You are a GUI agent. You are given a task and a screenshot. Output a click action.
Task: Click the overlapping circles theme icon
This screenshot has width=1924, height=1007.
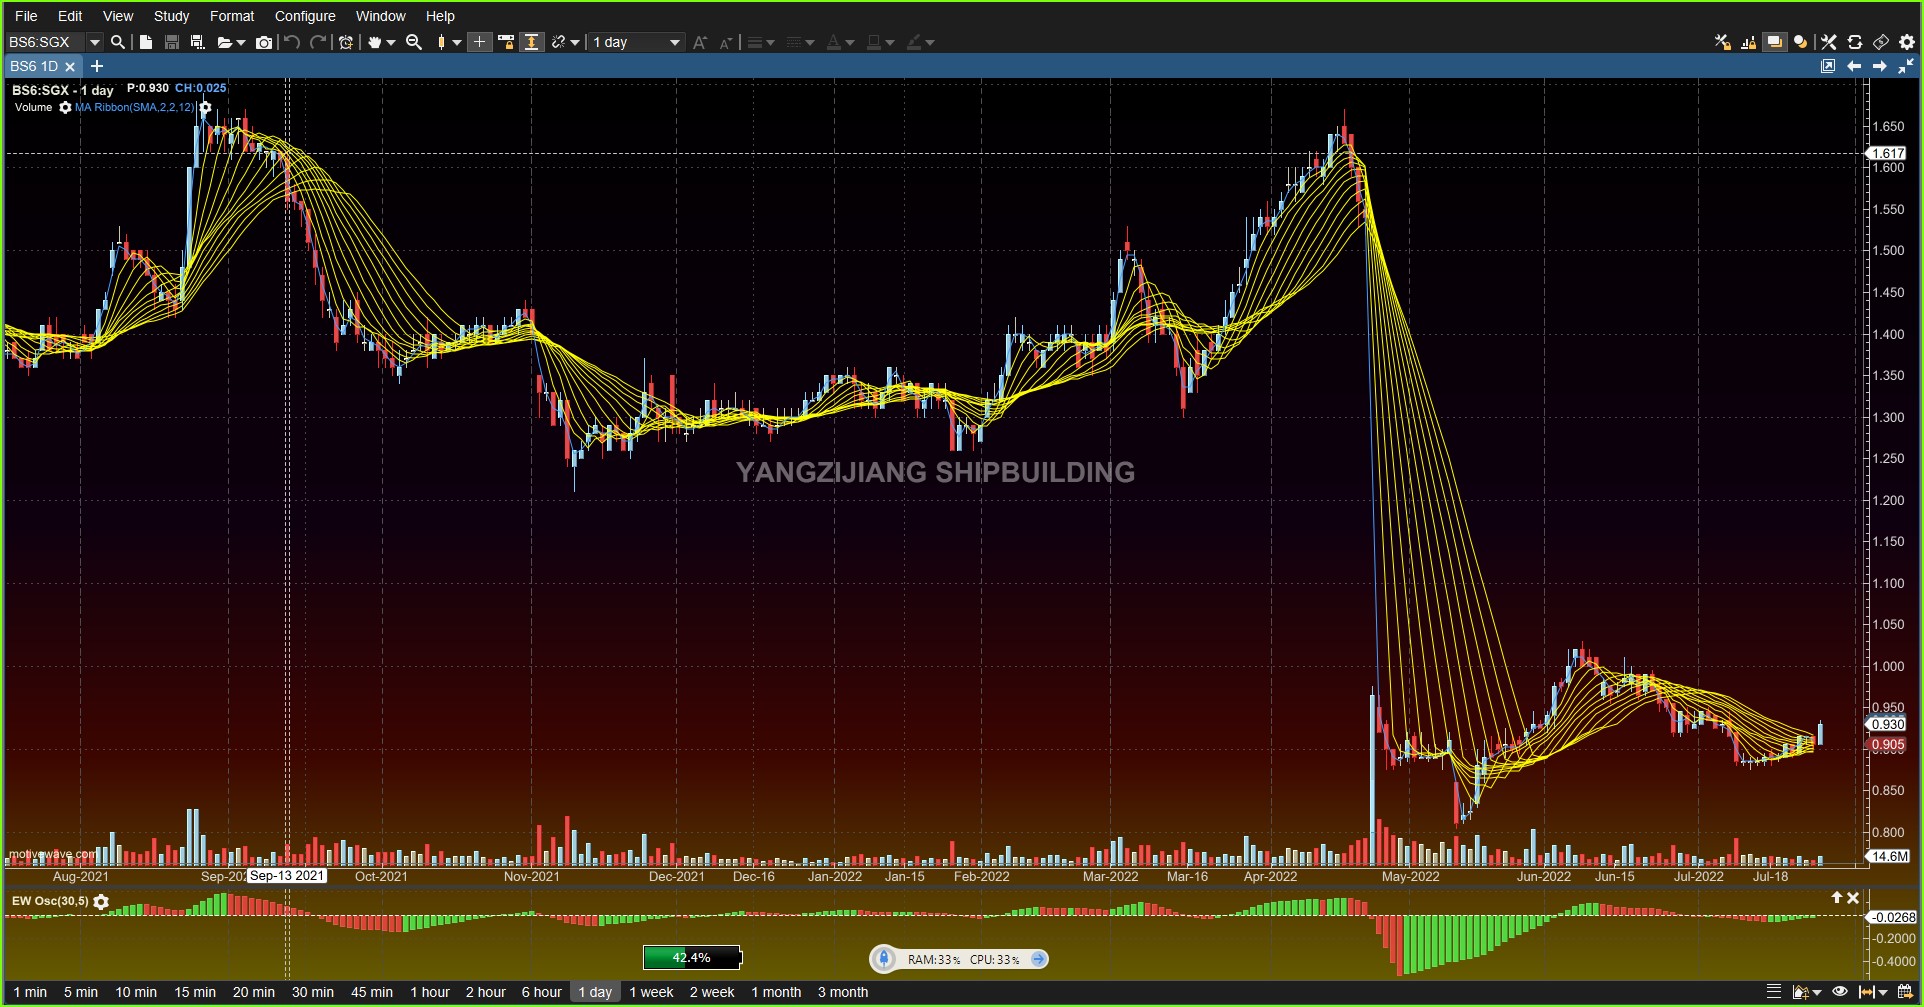tap(1801, 42)
